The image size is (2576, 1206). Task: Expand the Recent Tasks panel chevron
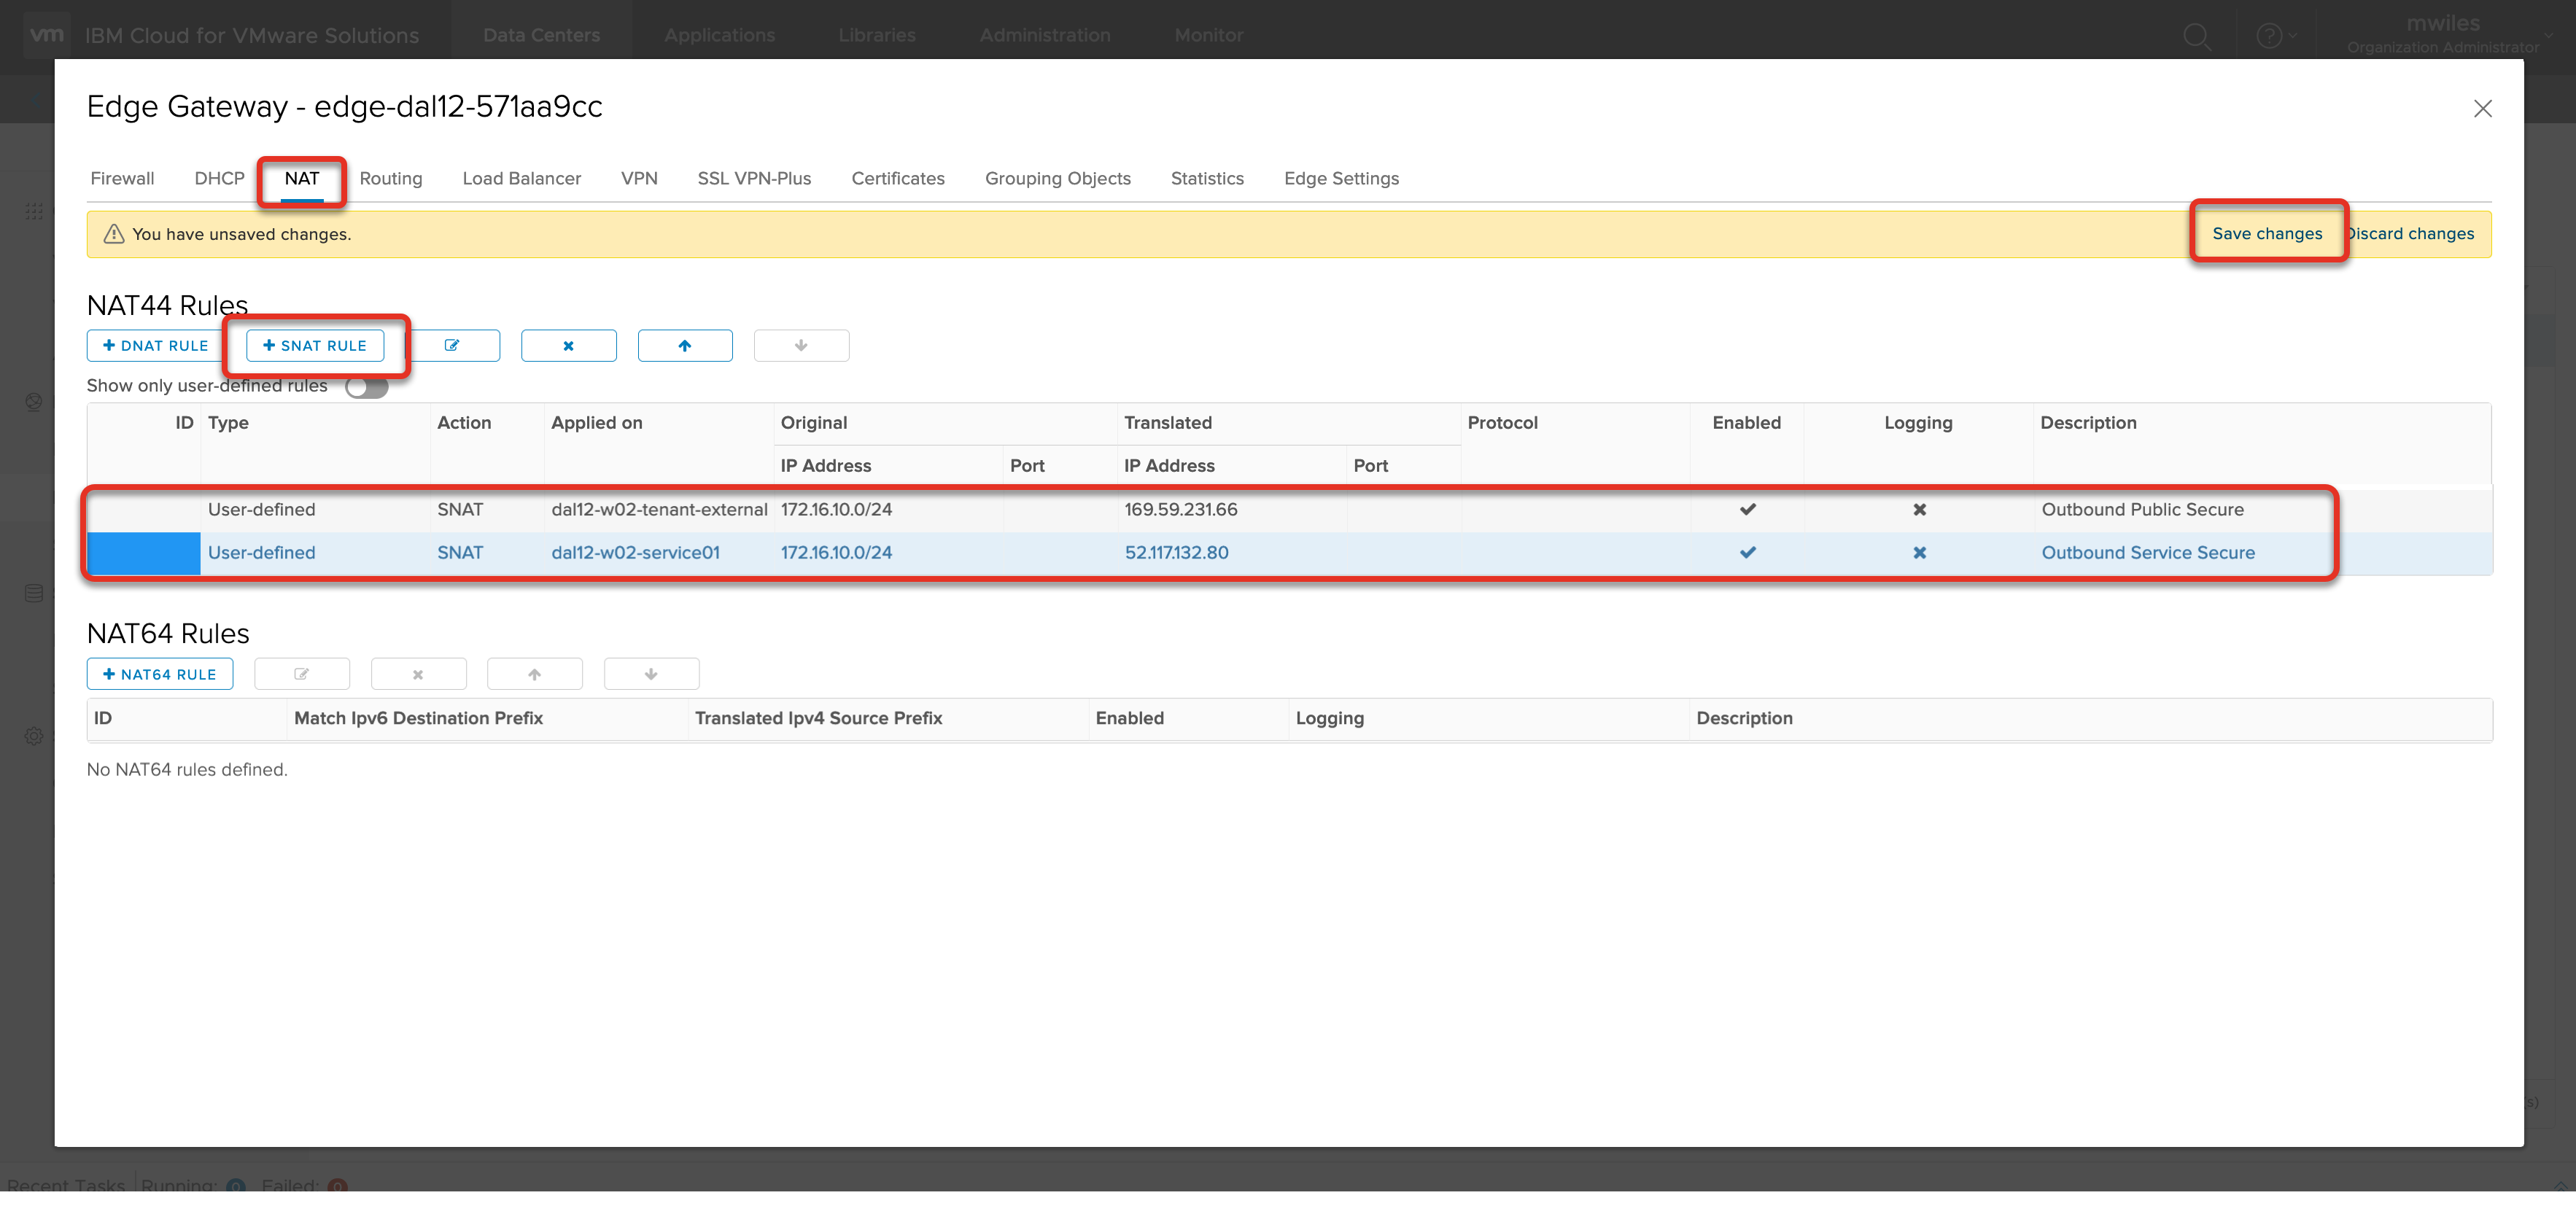[2559, 1186]
